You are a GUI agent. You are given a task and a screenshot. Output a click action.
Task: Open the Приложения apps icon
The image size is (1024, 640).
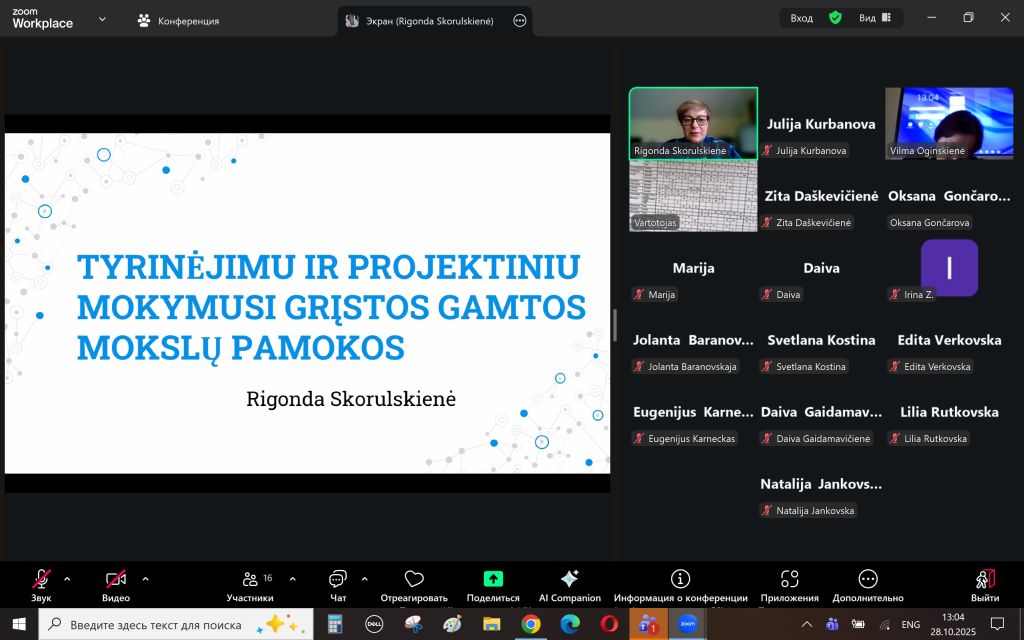(x=789, y=579)
